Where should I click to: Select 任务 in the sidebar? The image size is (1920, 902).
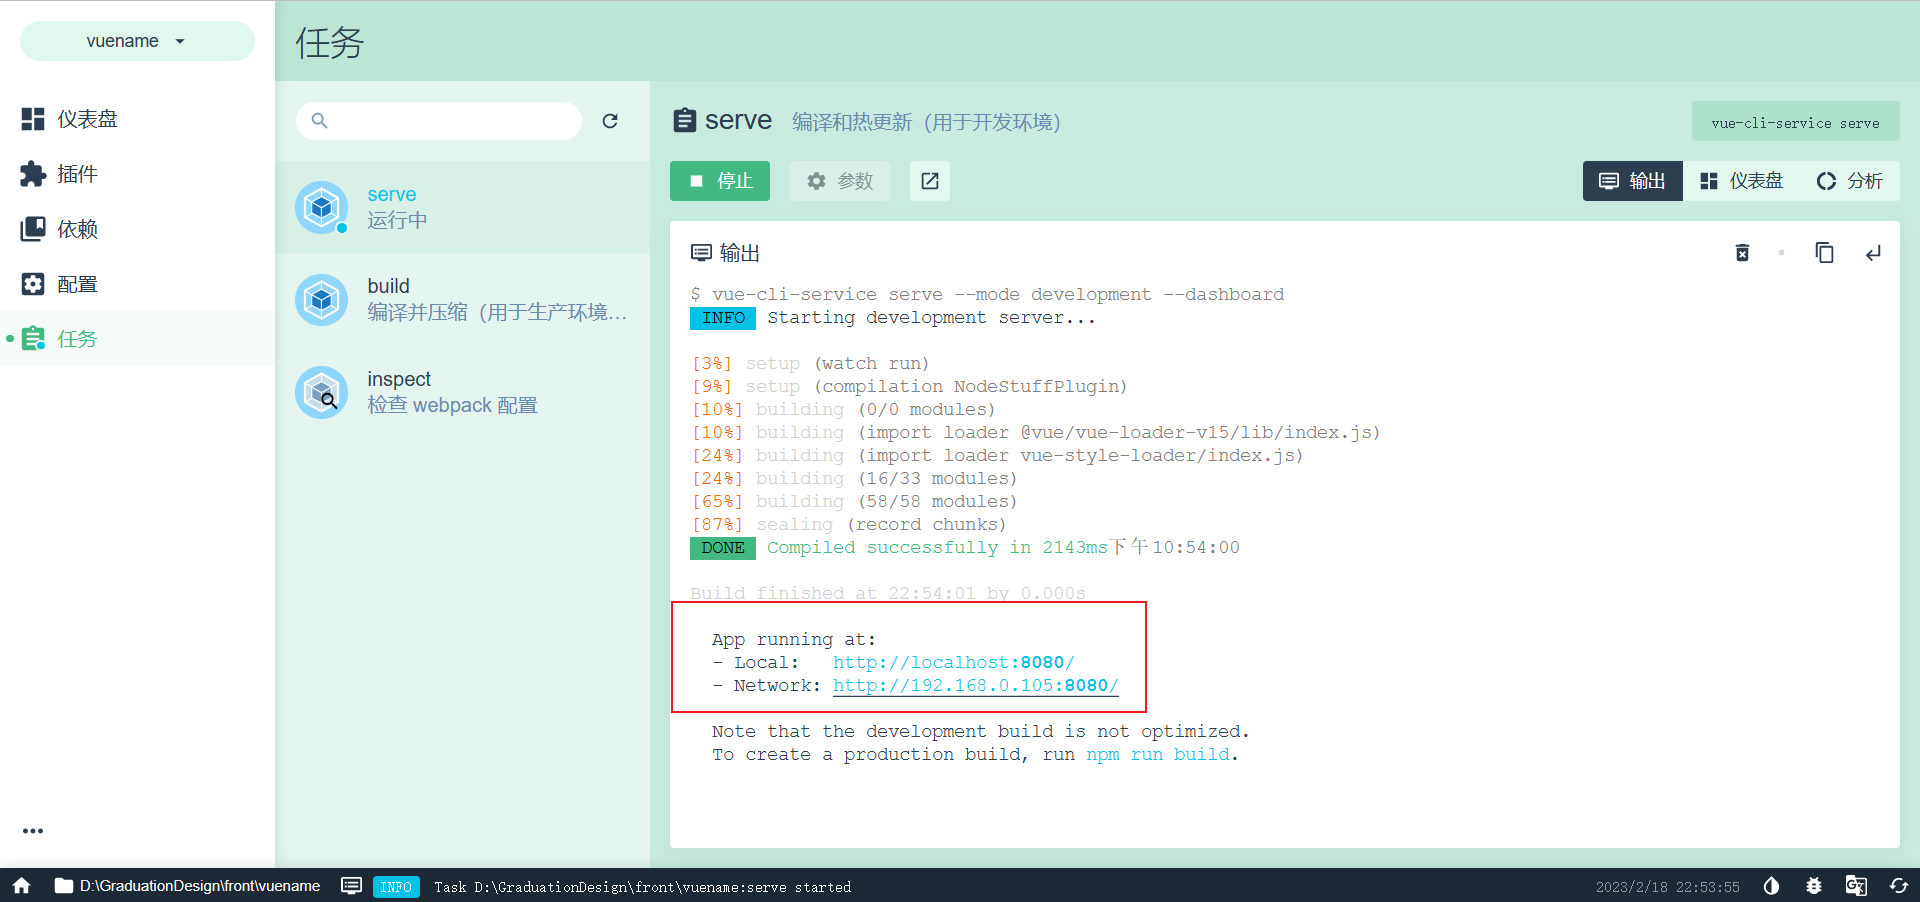137,339
